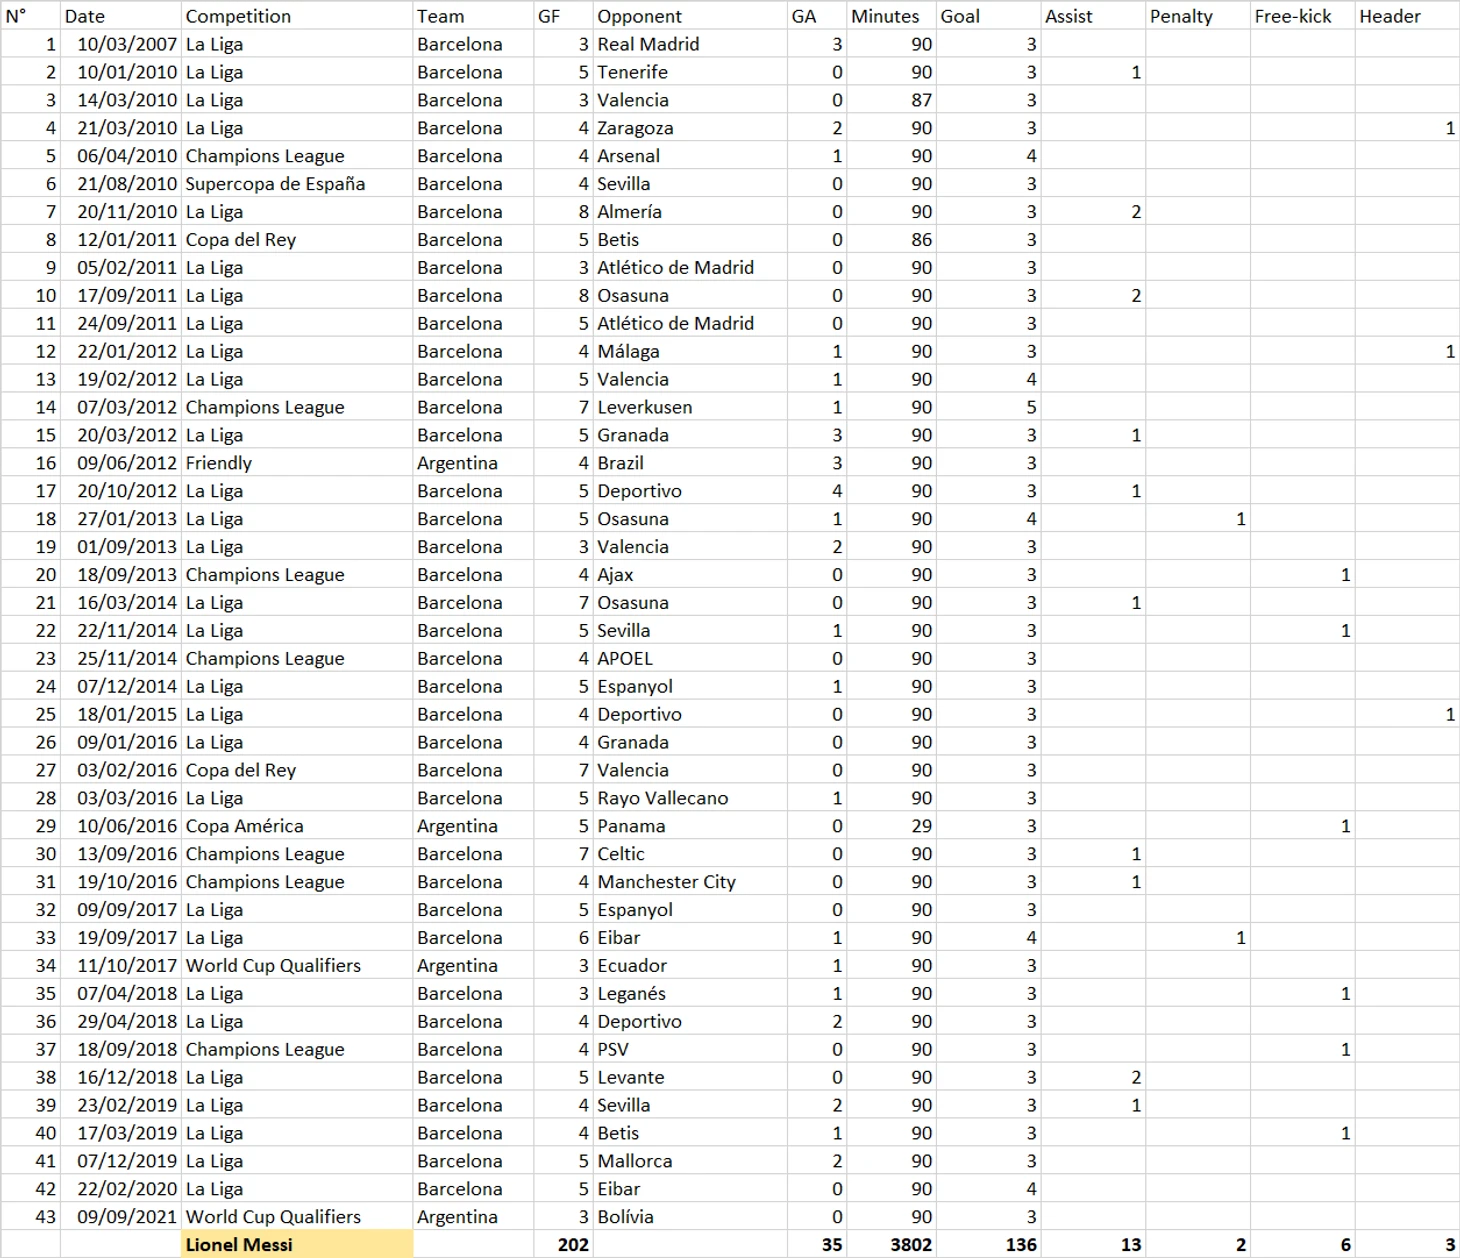Select the GF total cell 202
Image resolution: width=1460 pixels, height=1258 pixels.
tap(563, 1245)
